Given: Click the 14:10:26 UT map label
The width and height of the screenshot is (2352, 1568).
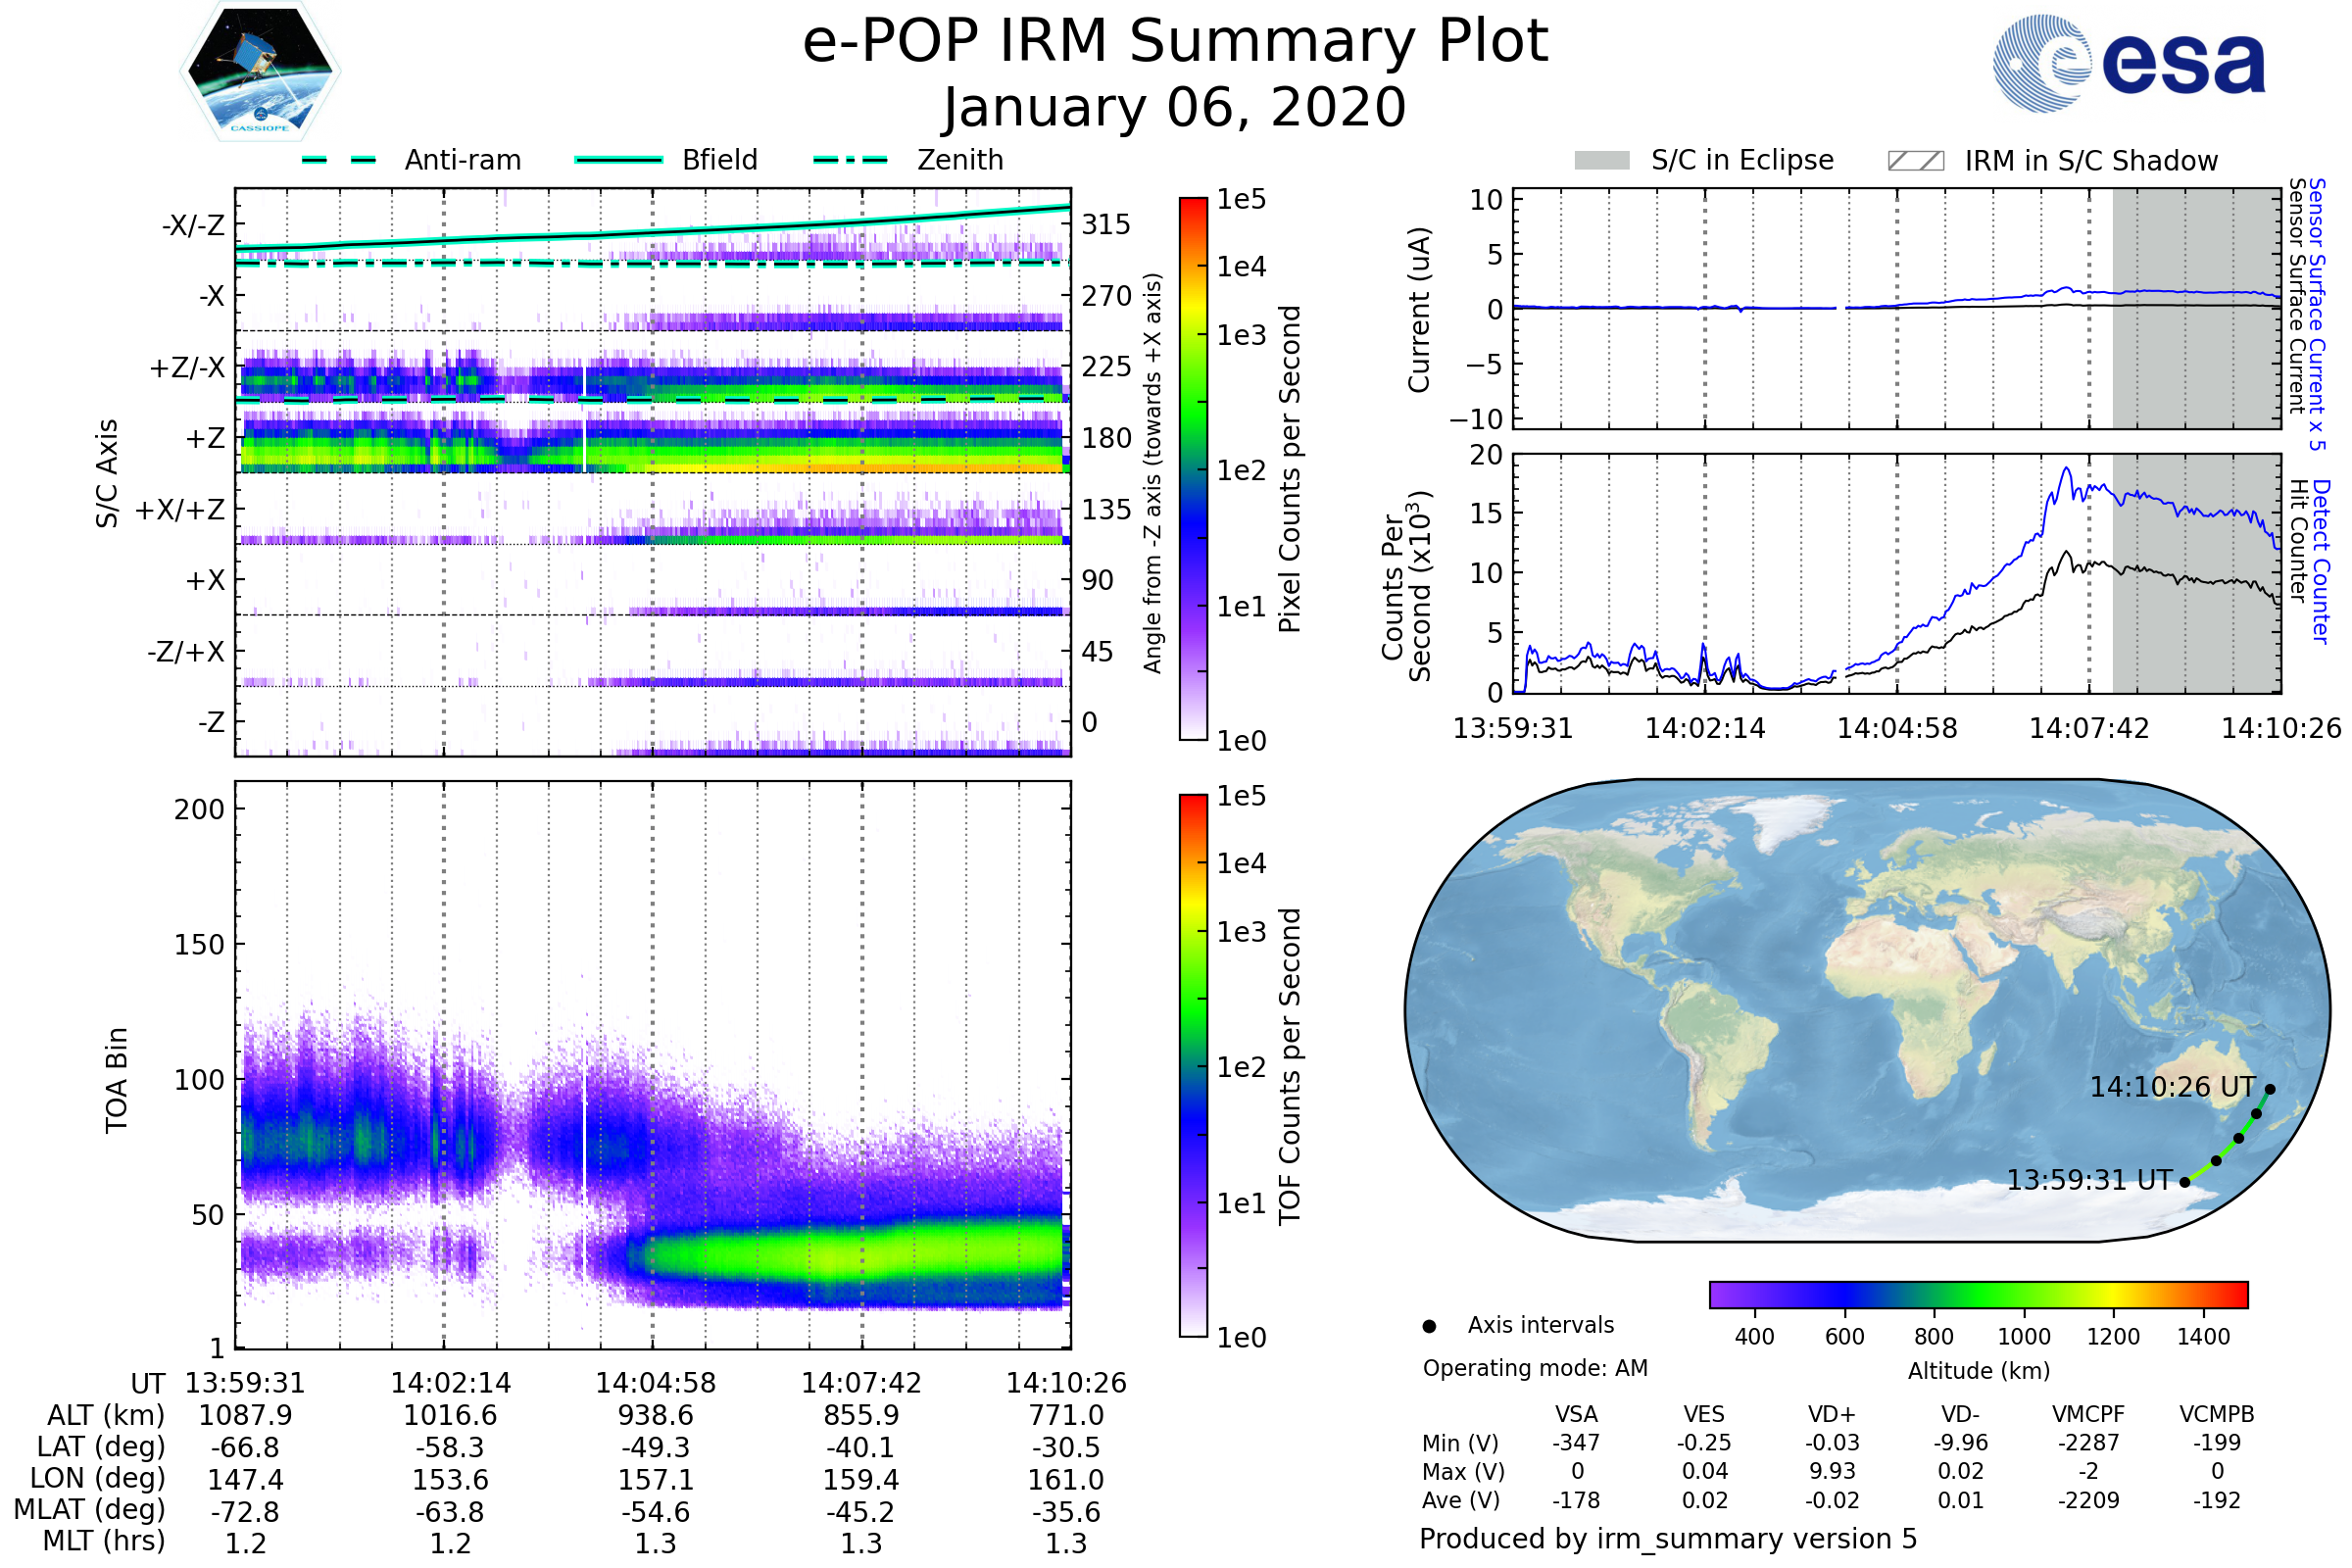Looking at the screenshot, I should coord(2172,1087).
